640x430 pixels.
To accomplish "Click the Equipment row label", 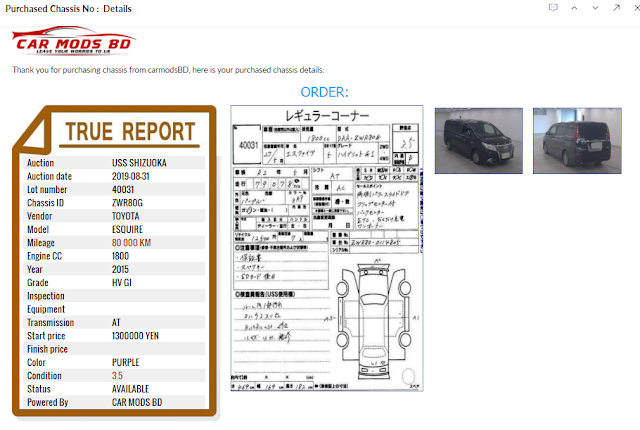I will 46,309.
